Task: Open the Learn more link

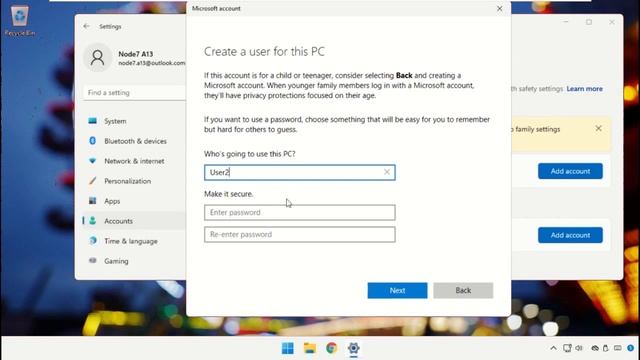Action: click(x=584, y=89)
